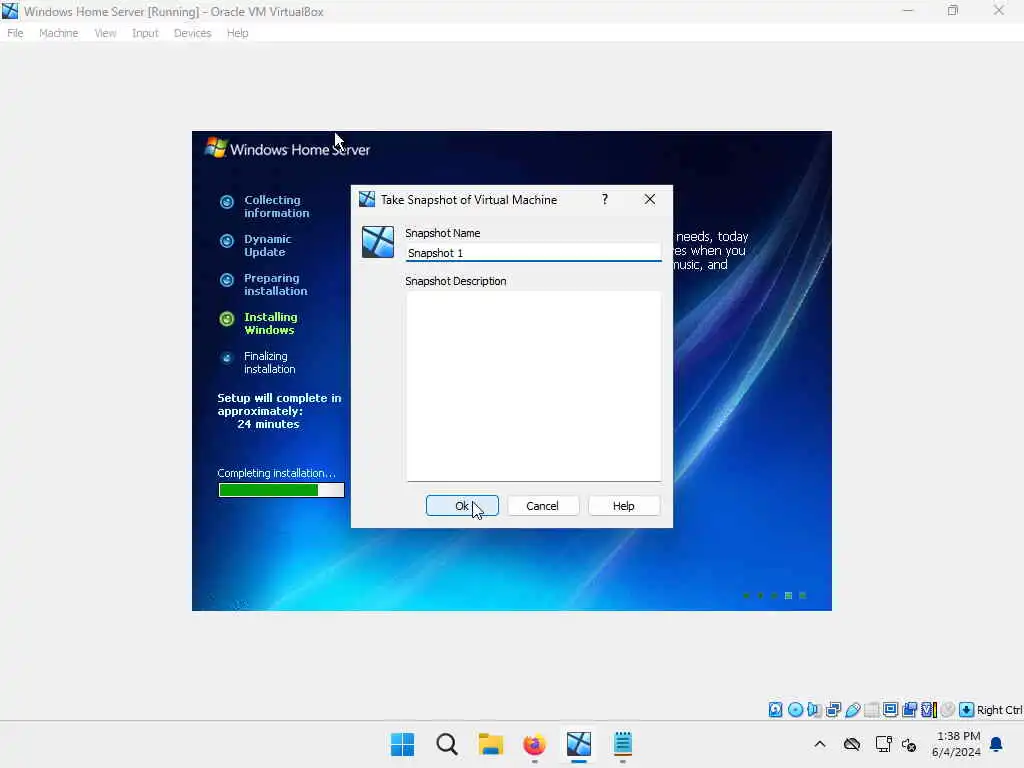Click the optical disc status icon
This screenshot has width=1024, height=768.
(x=795, y=710)
